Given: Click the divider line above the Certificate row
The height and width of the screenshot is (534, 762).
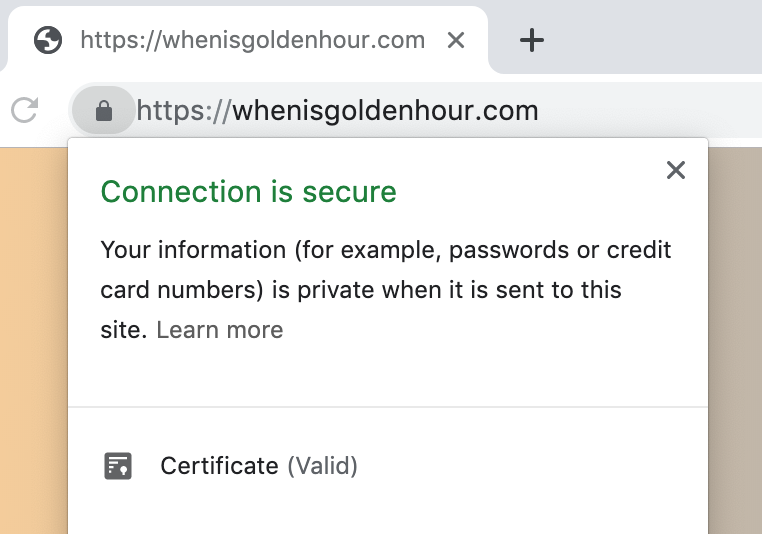Looking at the screenshot, I should (388, 407).
